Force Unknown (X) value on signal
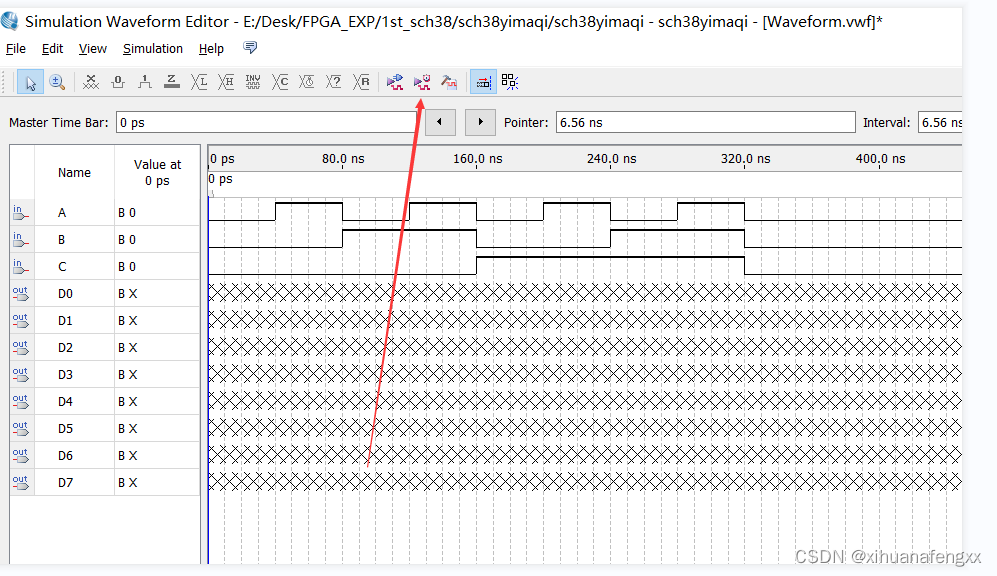The image size is (997, 576). (91, 82)
